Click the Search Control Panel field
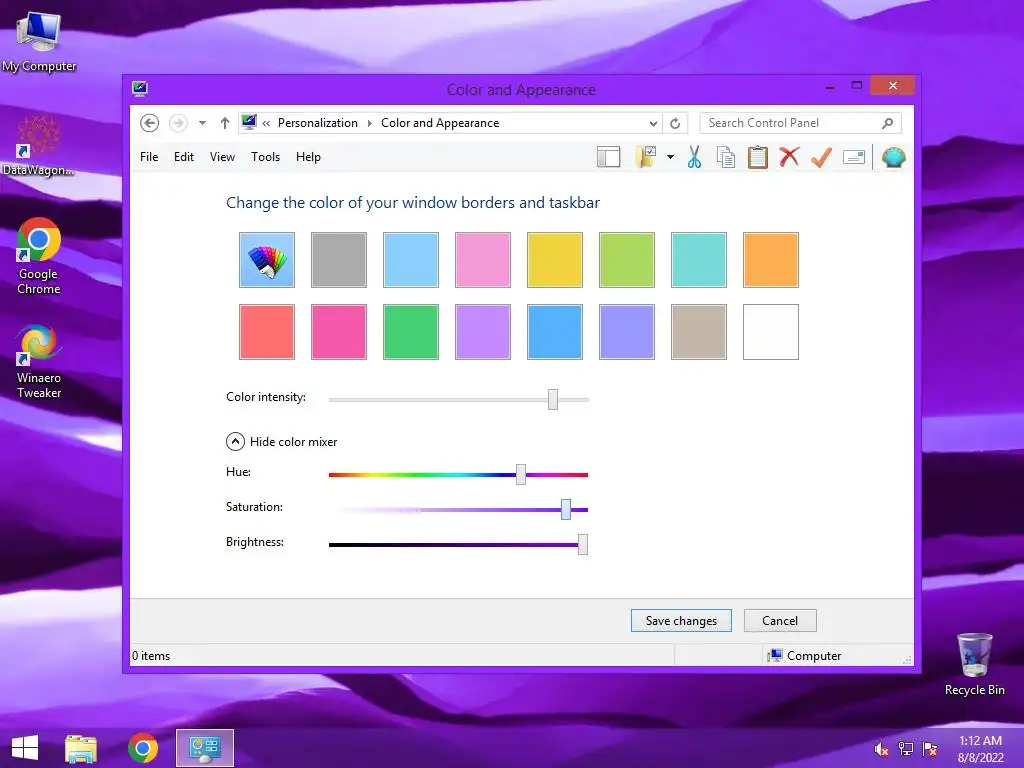Image resolution: width=1024 pixels, height=768 pixels. pos(801,123)
